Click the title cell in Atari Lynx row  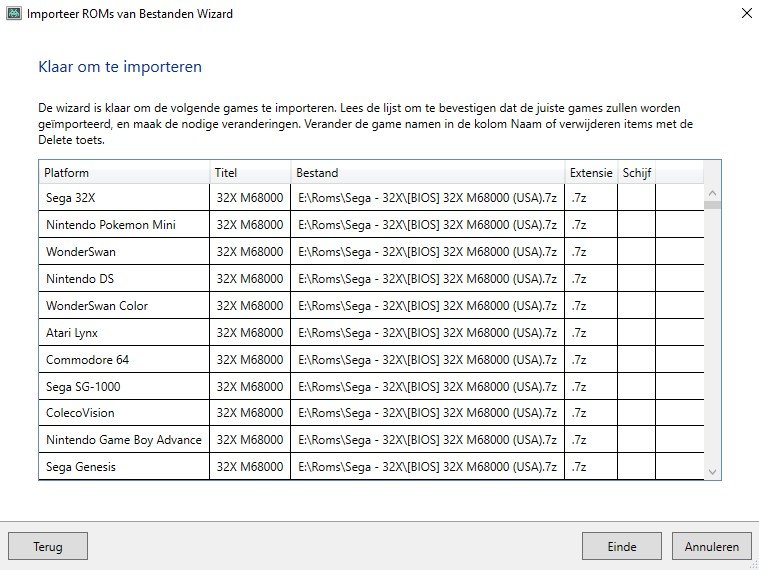[x=250, y=333]
